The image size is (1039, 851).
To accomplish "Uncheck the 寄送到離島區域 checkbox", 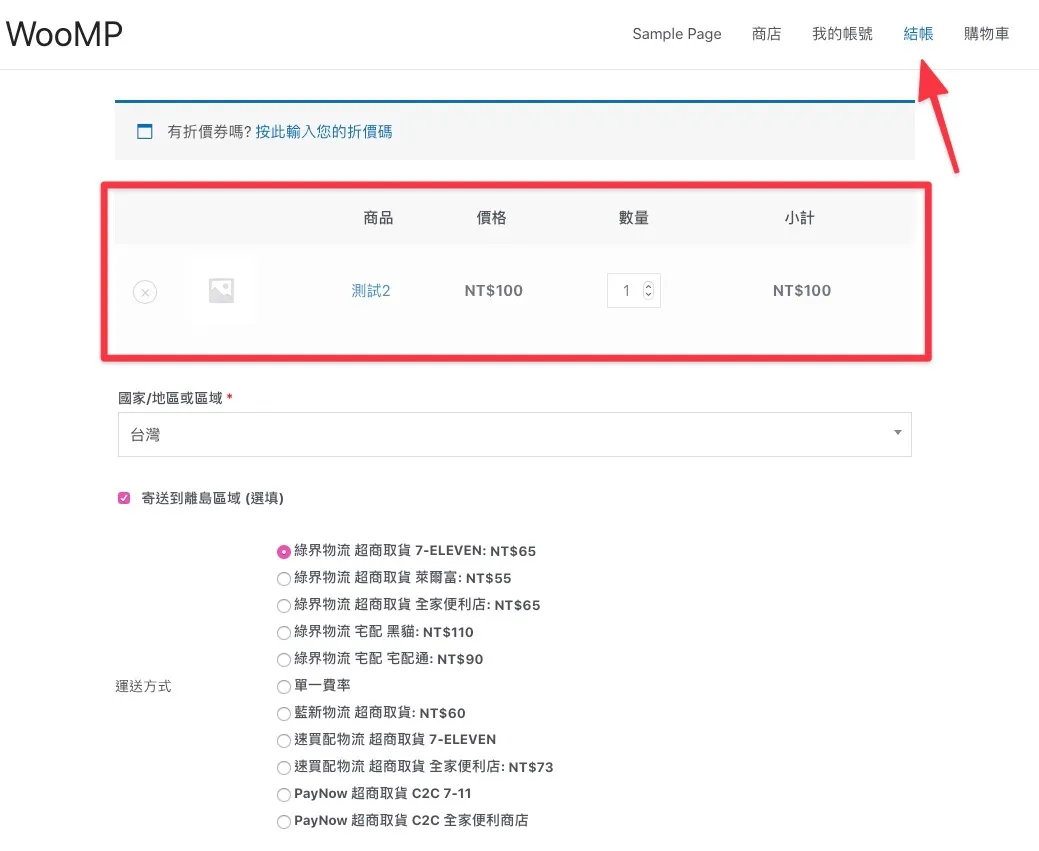I will click(x=125, y=497).
